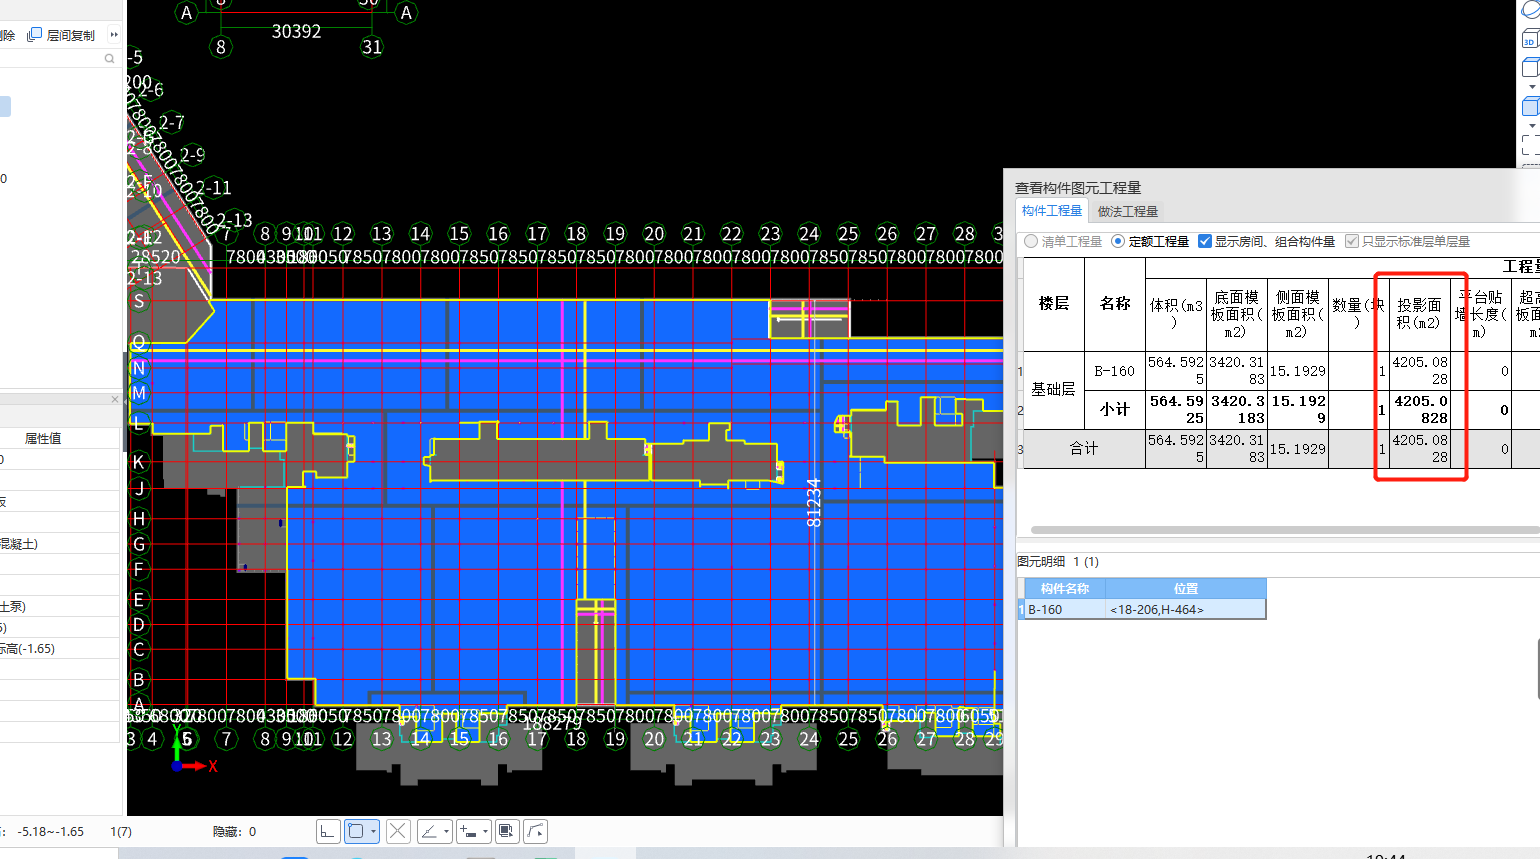Click the cross intersection snap icon
This screenshot has width=1540, height=859.
398,831
